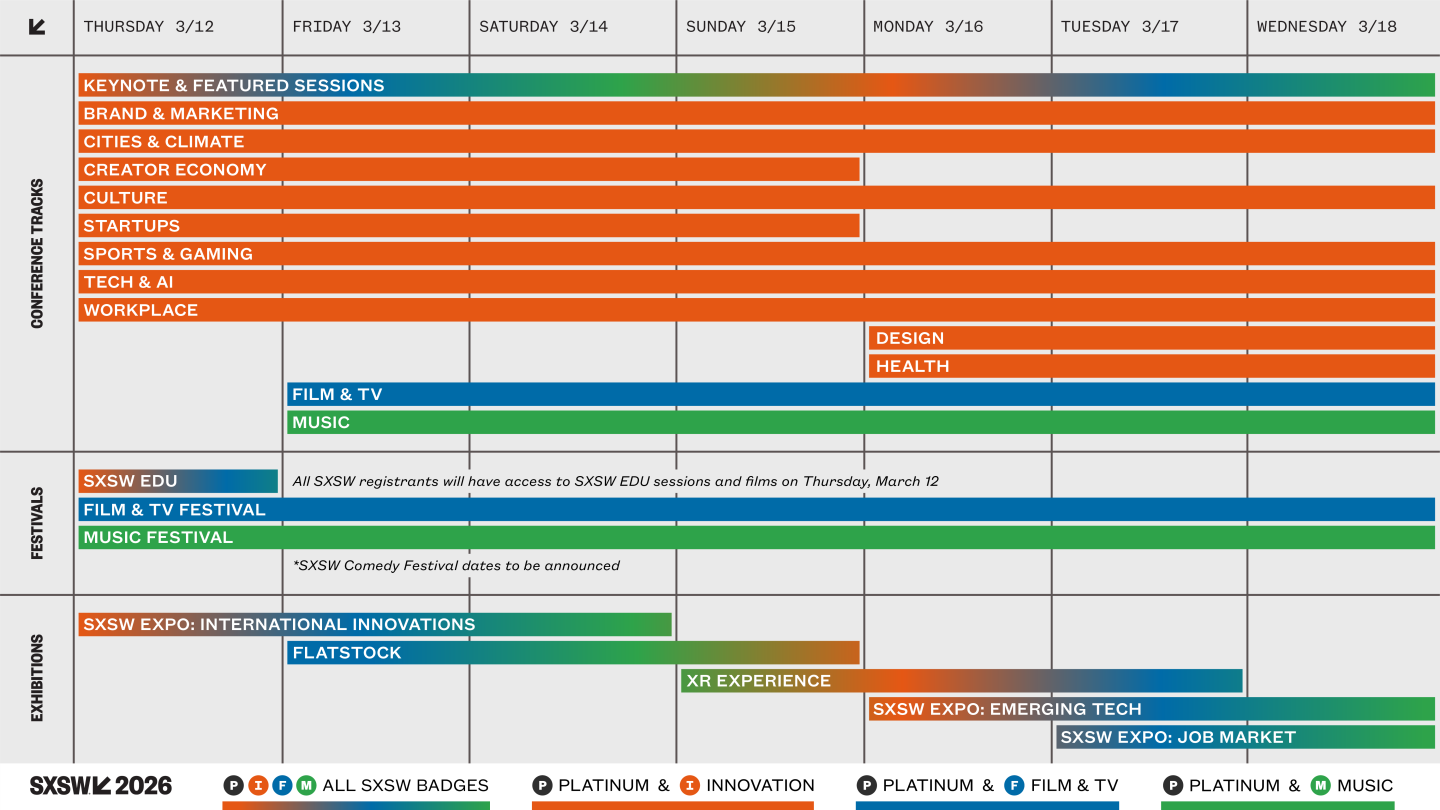Open the Flatstock exhibition bar
Screen dimensions: 1440x810
[574, 652]
